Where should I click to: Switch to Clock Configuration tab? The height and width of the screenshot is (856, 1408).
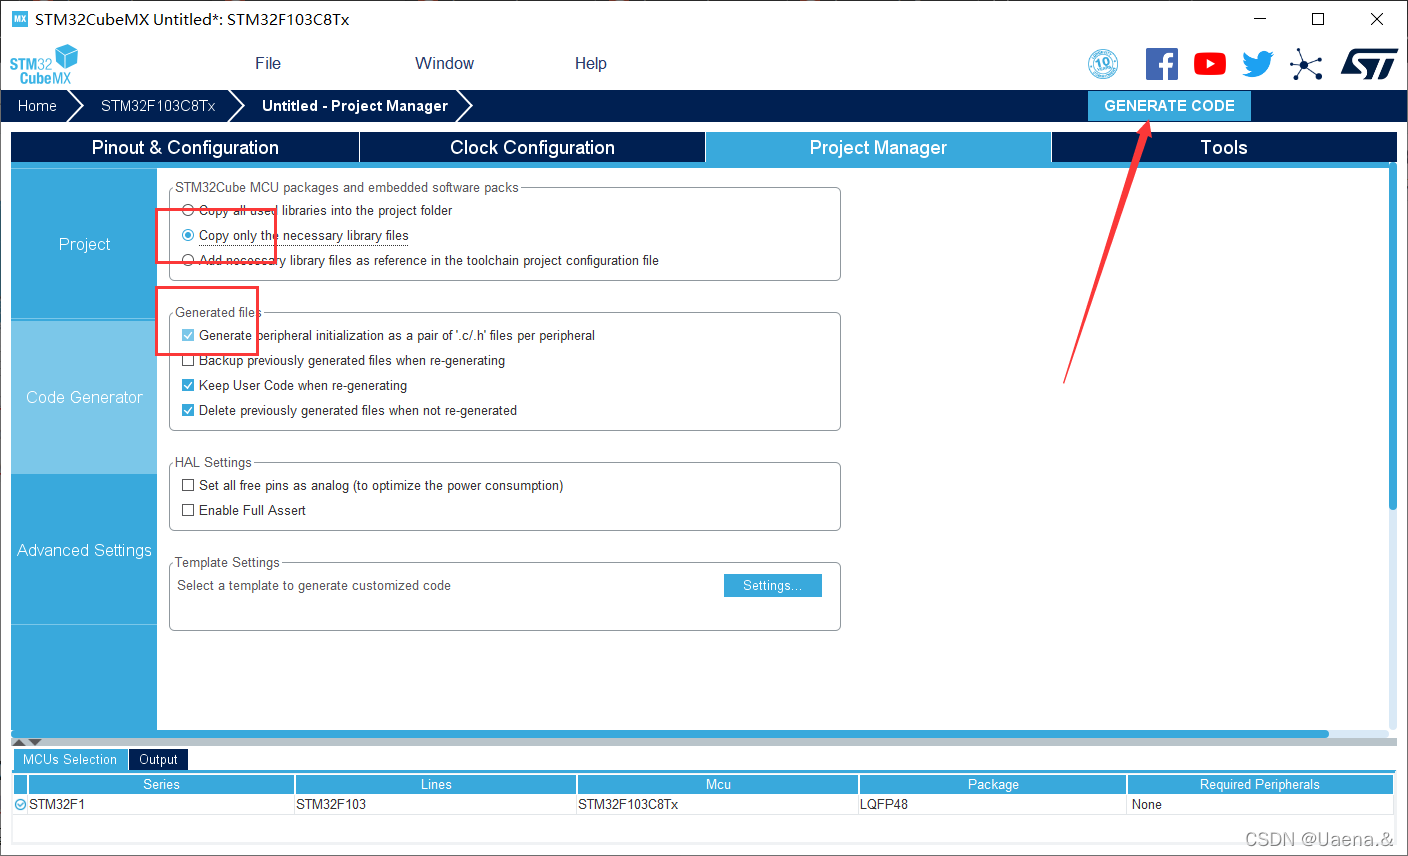point(532,147)
